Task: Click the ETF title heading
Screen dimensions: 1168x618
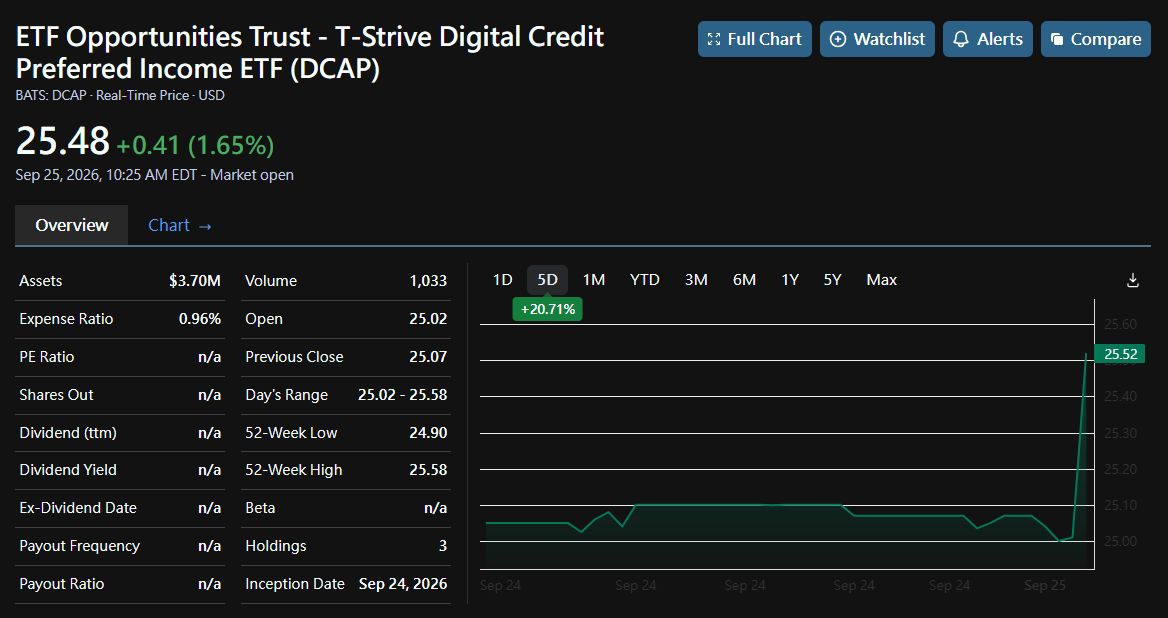Action: 310,52
